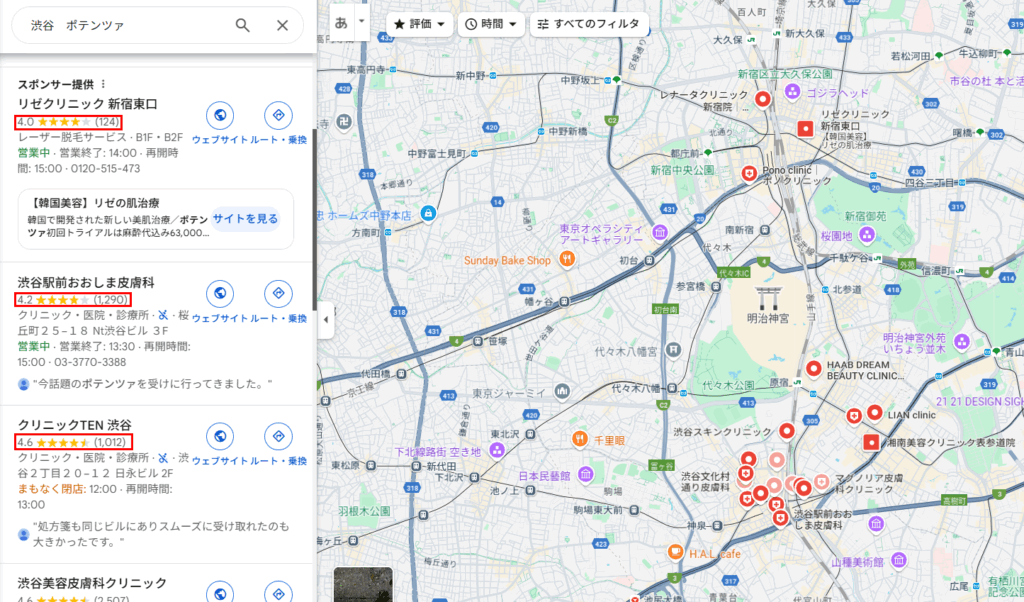This screenshot has width=1024, height=602.
Task: Click the 東京ジャーミイ marker
Action: (x=562, y=392)
